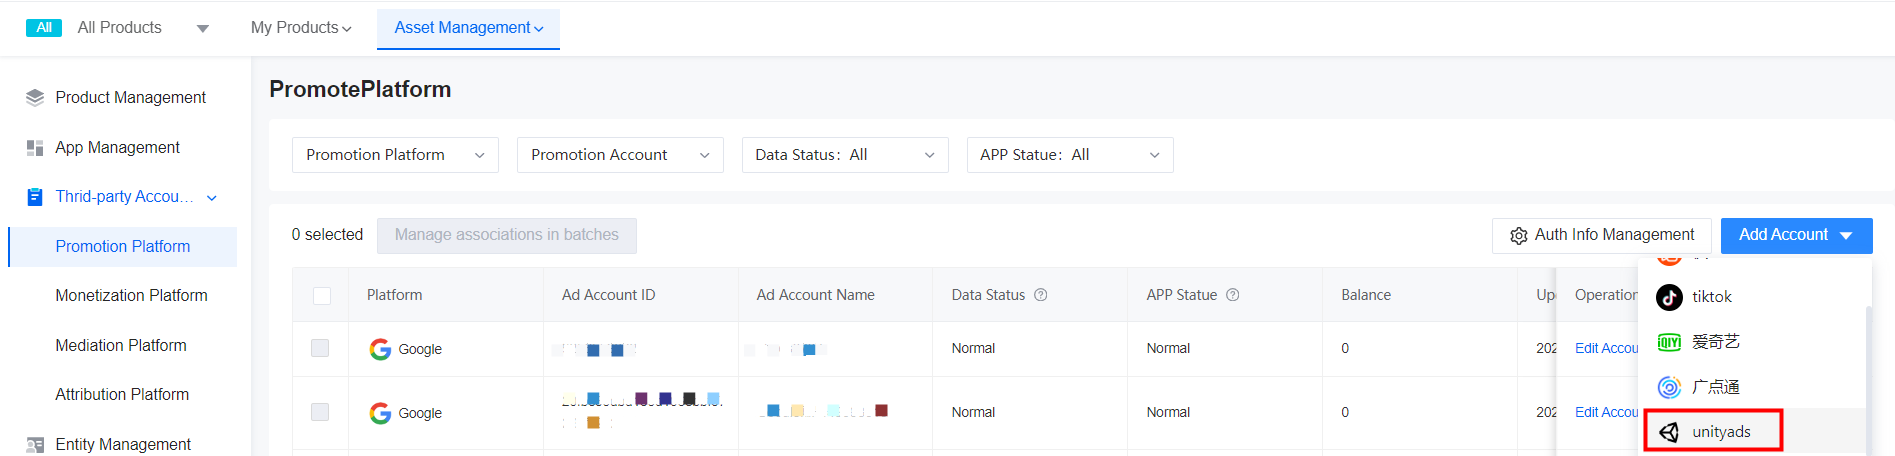1895x456 pixels.
Task: Toggle the select-all header checkbox
Action: coord(322,296)
